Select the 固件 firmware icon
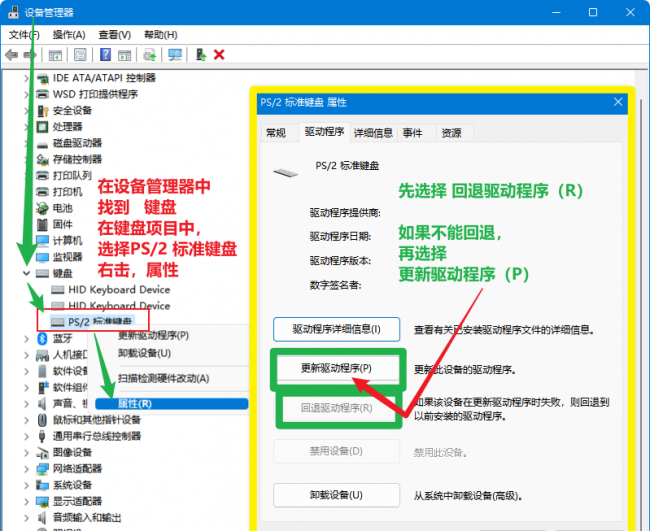 coord(42,225)
